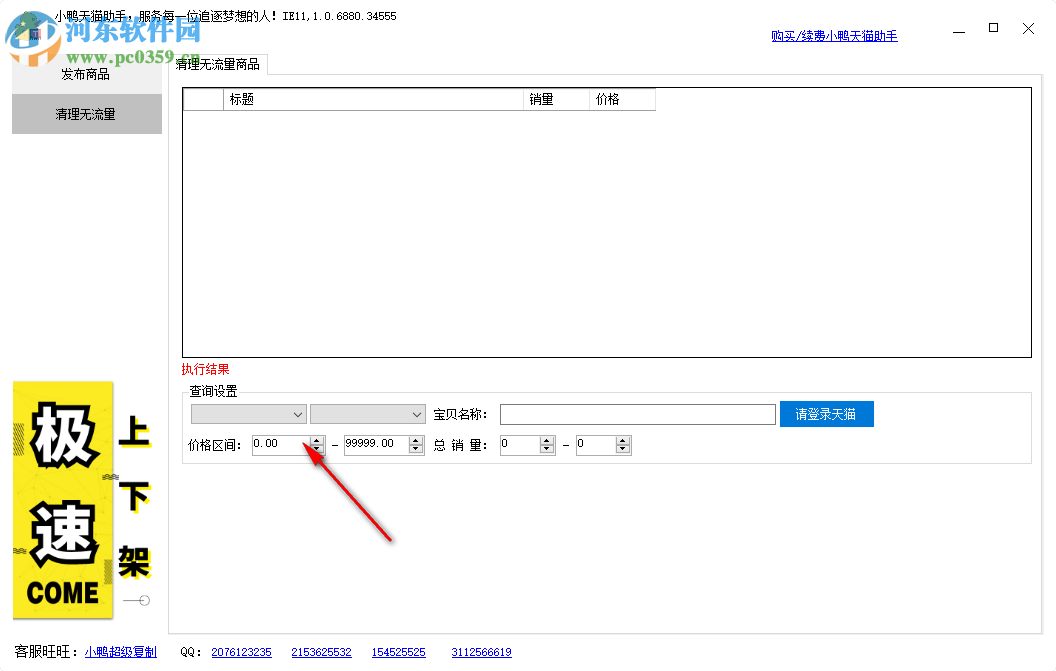1056x671 pixels.
Task: Click the 执行结果 red status text
Action: pos(205,369)
